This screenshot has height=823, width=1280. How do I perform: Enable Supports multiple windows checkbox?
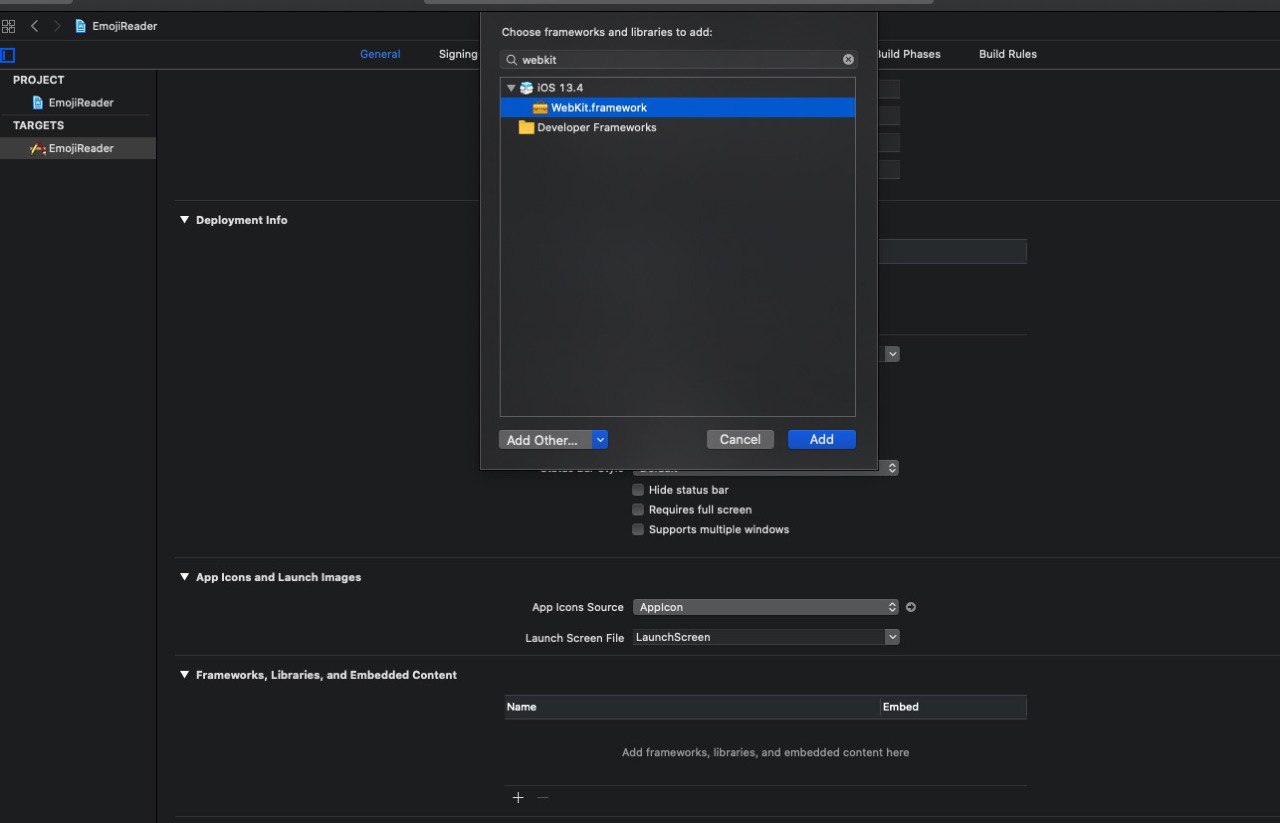[638, 530]
